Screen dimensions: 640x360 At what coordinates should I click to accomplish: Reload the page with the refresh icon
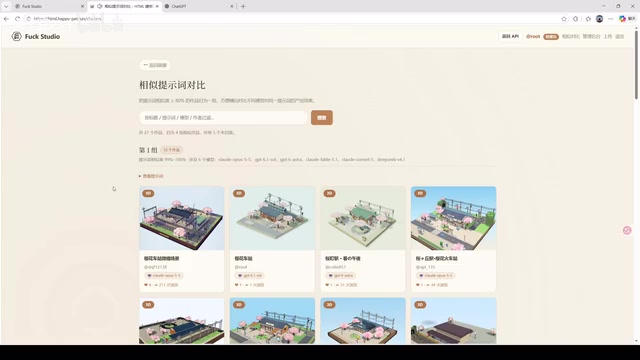click(17, 19)
